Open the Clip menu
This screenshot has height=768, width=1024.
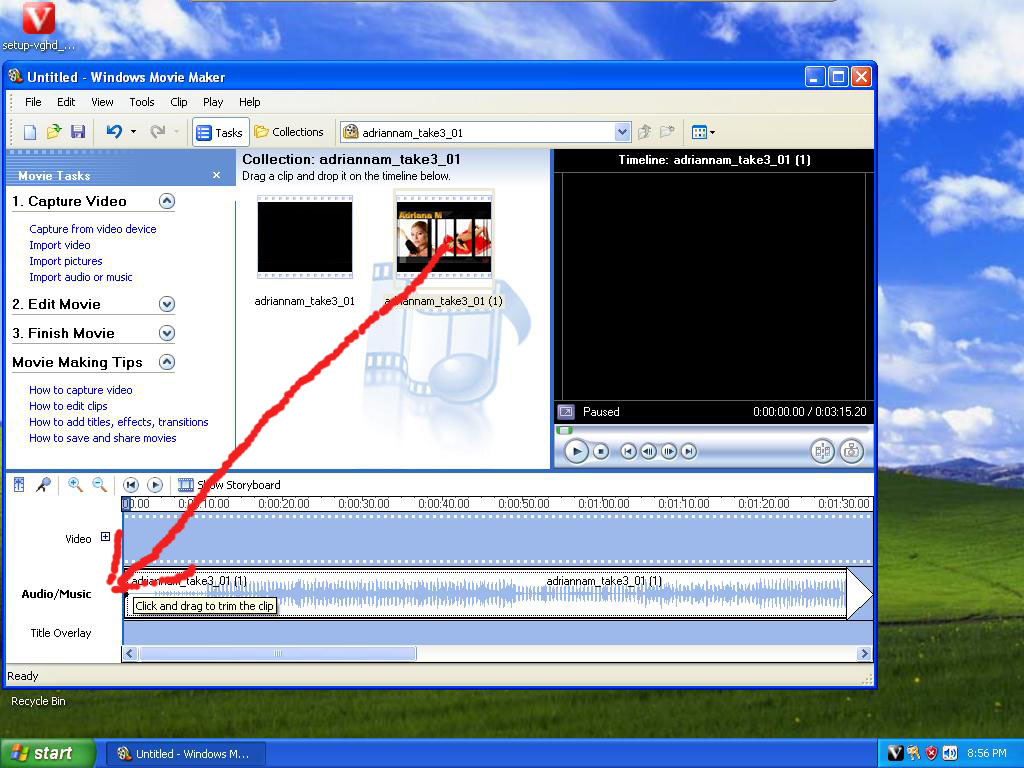(x=178, y=102)
